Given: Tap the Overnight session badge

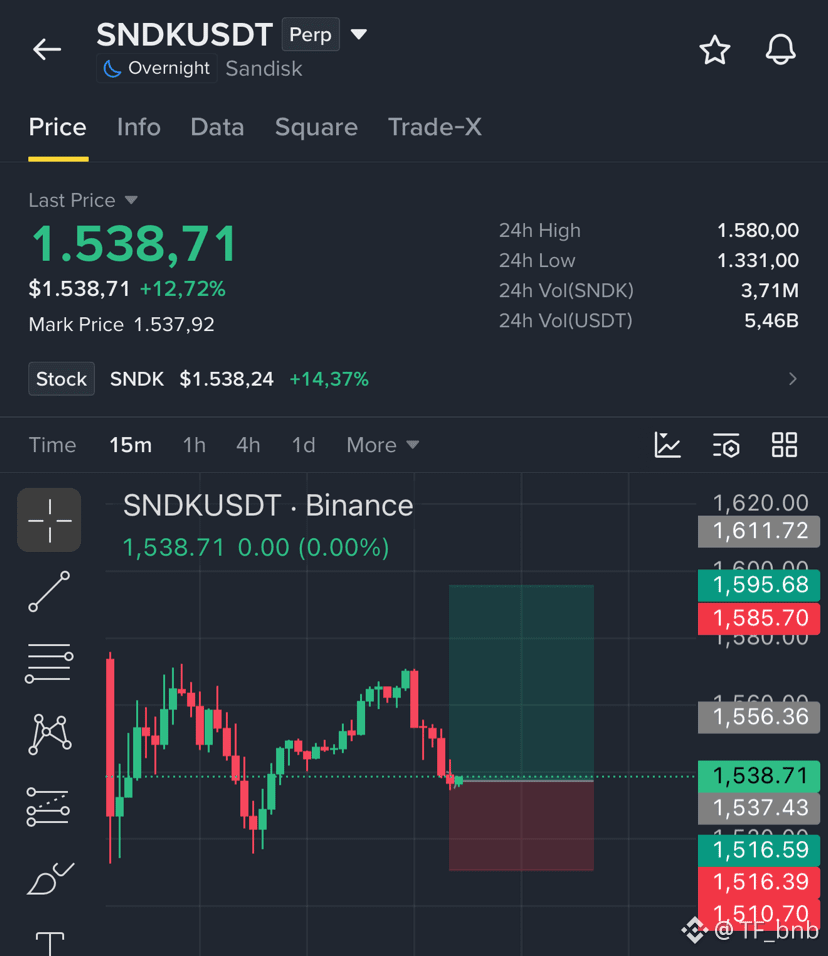Looking at the screenshot, I should (x=157, y=68).
